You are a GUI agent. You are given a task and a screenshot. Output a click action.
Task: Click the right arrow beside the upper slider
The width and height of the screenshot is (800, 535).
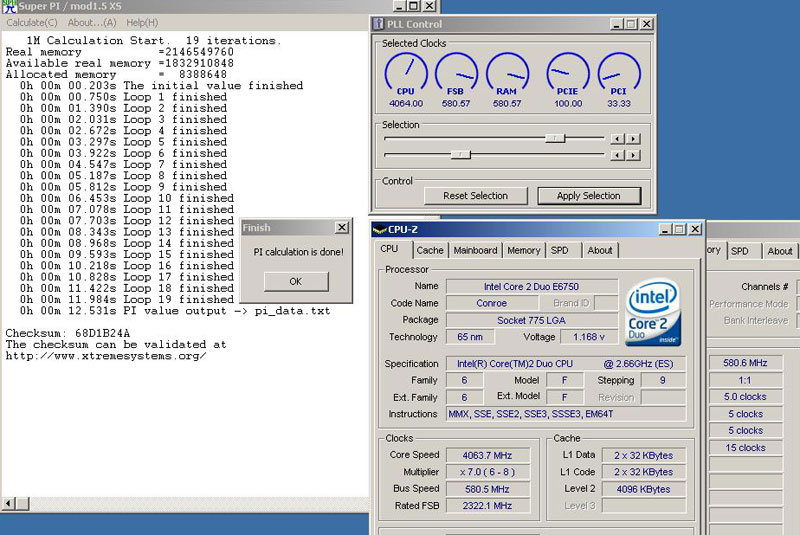[x=632, y=139]
